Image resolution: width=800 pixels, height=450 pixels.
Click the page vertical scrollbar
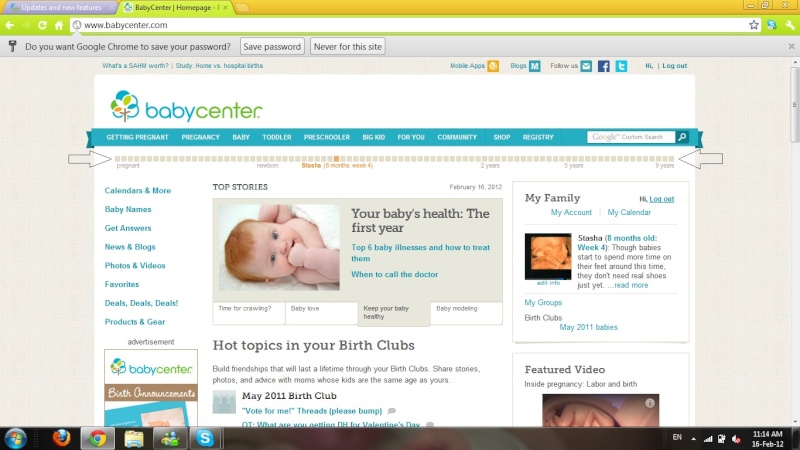coord(795,105)
